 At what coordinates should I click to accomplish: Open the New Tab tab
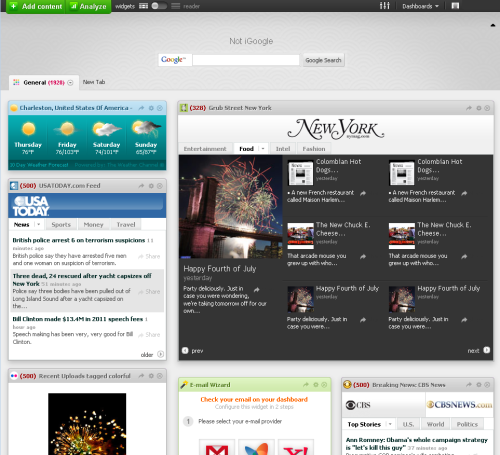[94, 82]
